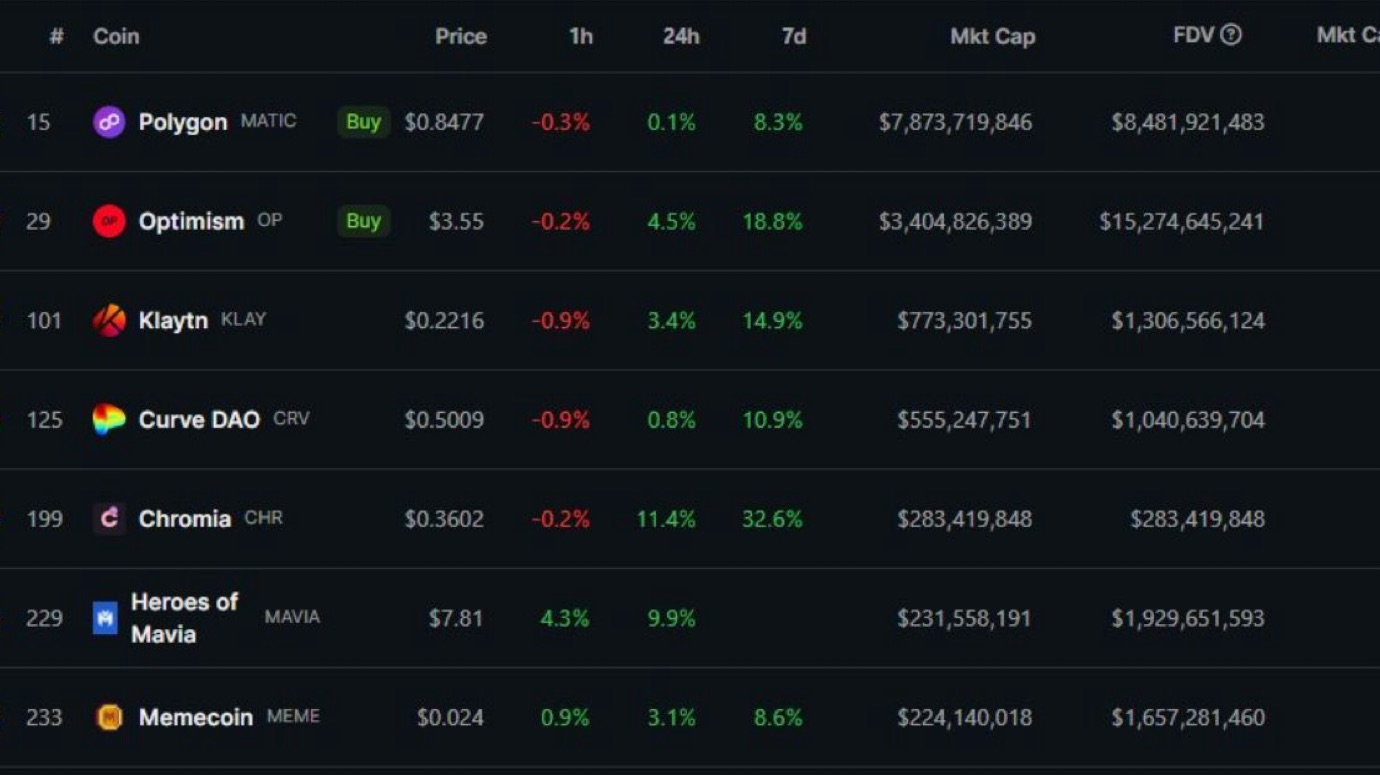This screenshot has height=775, width=1380.
Task: Open the Heroes of Mavia link
Action: pyautogui.click(x=184, y=618)
